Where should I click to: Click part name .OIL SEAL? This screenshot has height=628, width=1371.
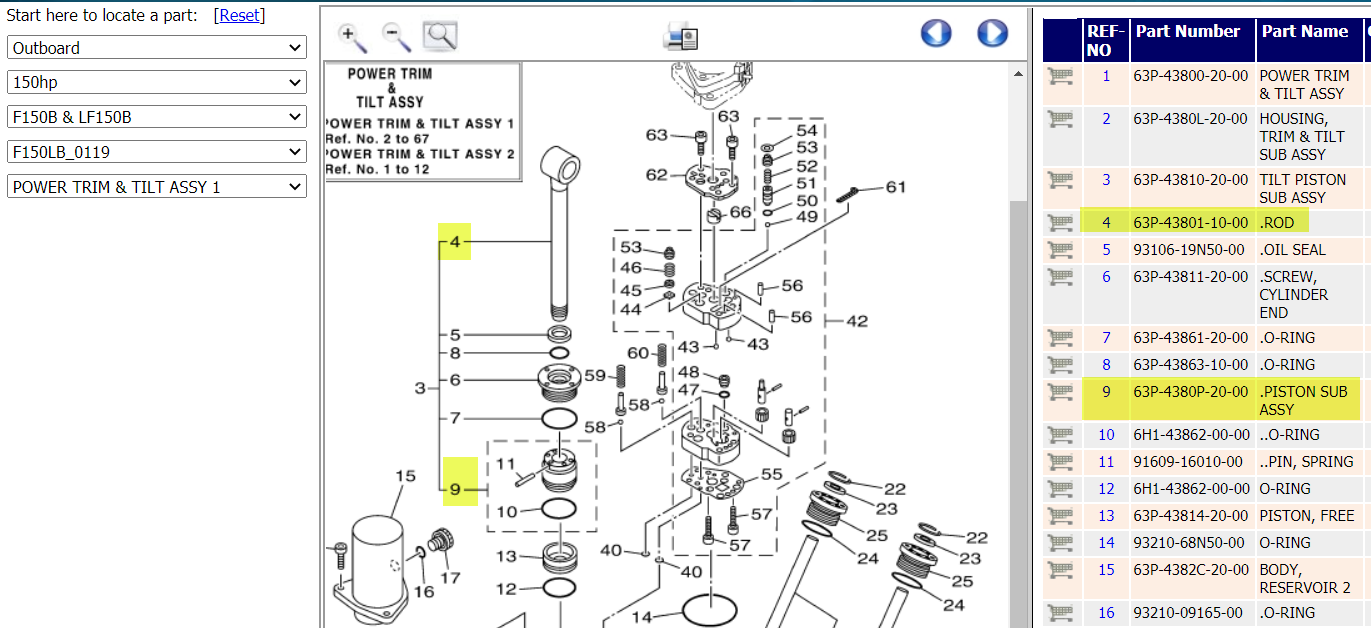tap(1292, 250)
